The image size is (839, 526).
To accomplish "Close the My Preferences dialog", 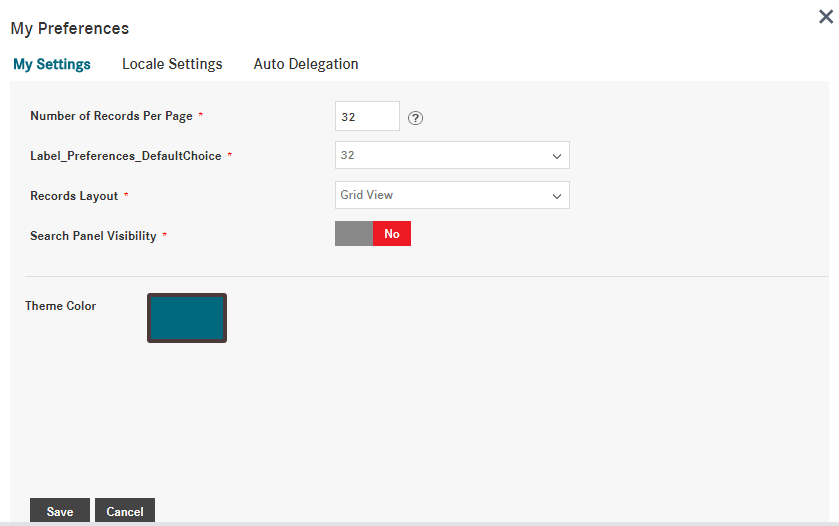I will 826,16.
